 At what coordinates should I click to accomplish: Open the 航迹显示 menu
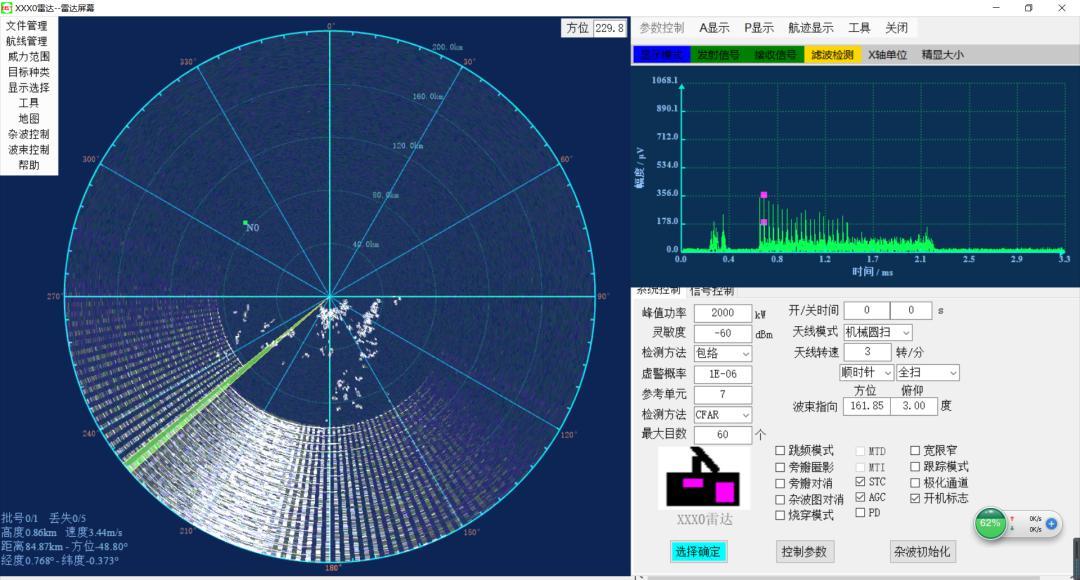click(x=810, y=28)
